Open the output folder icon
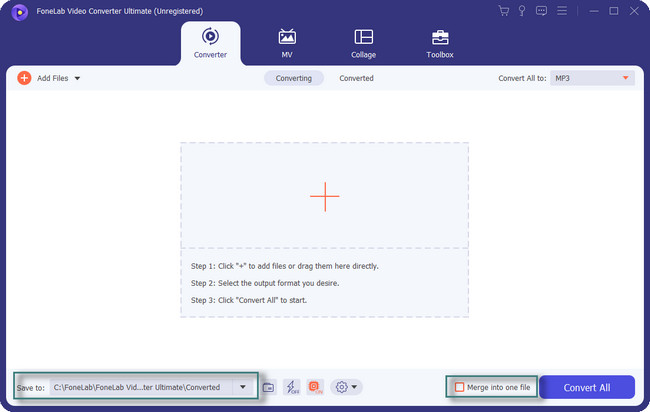Viewport: 650px width, 412px height. point(268,387)
